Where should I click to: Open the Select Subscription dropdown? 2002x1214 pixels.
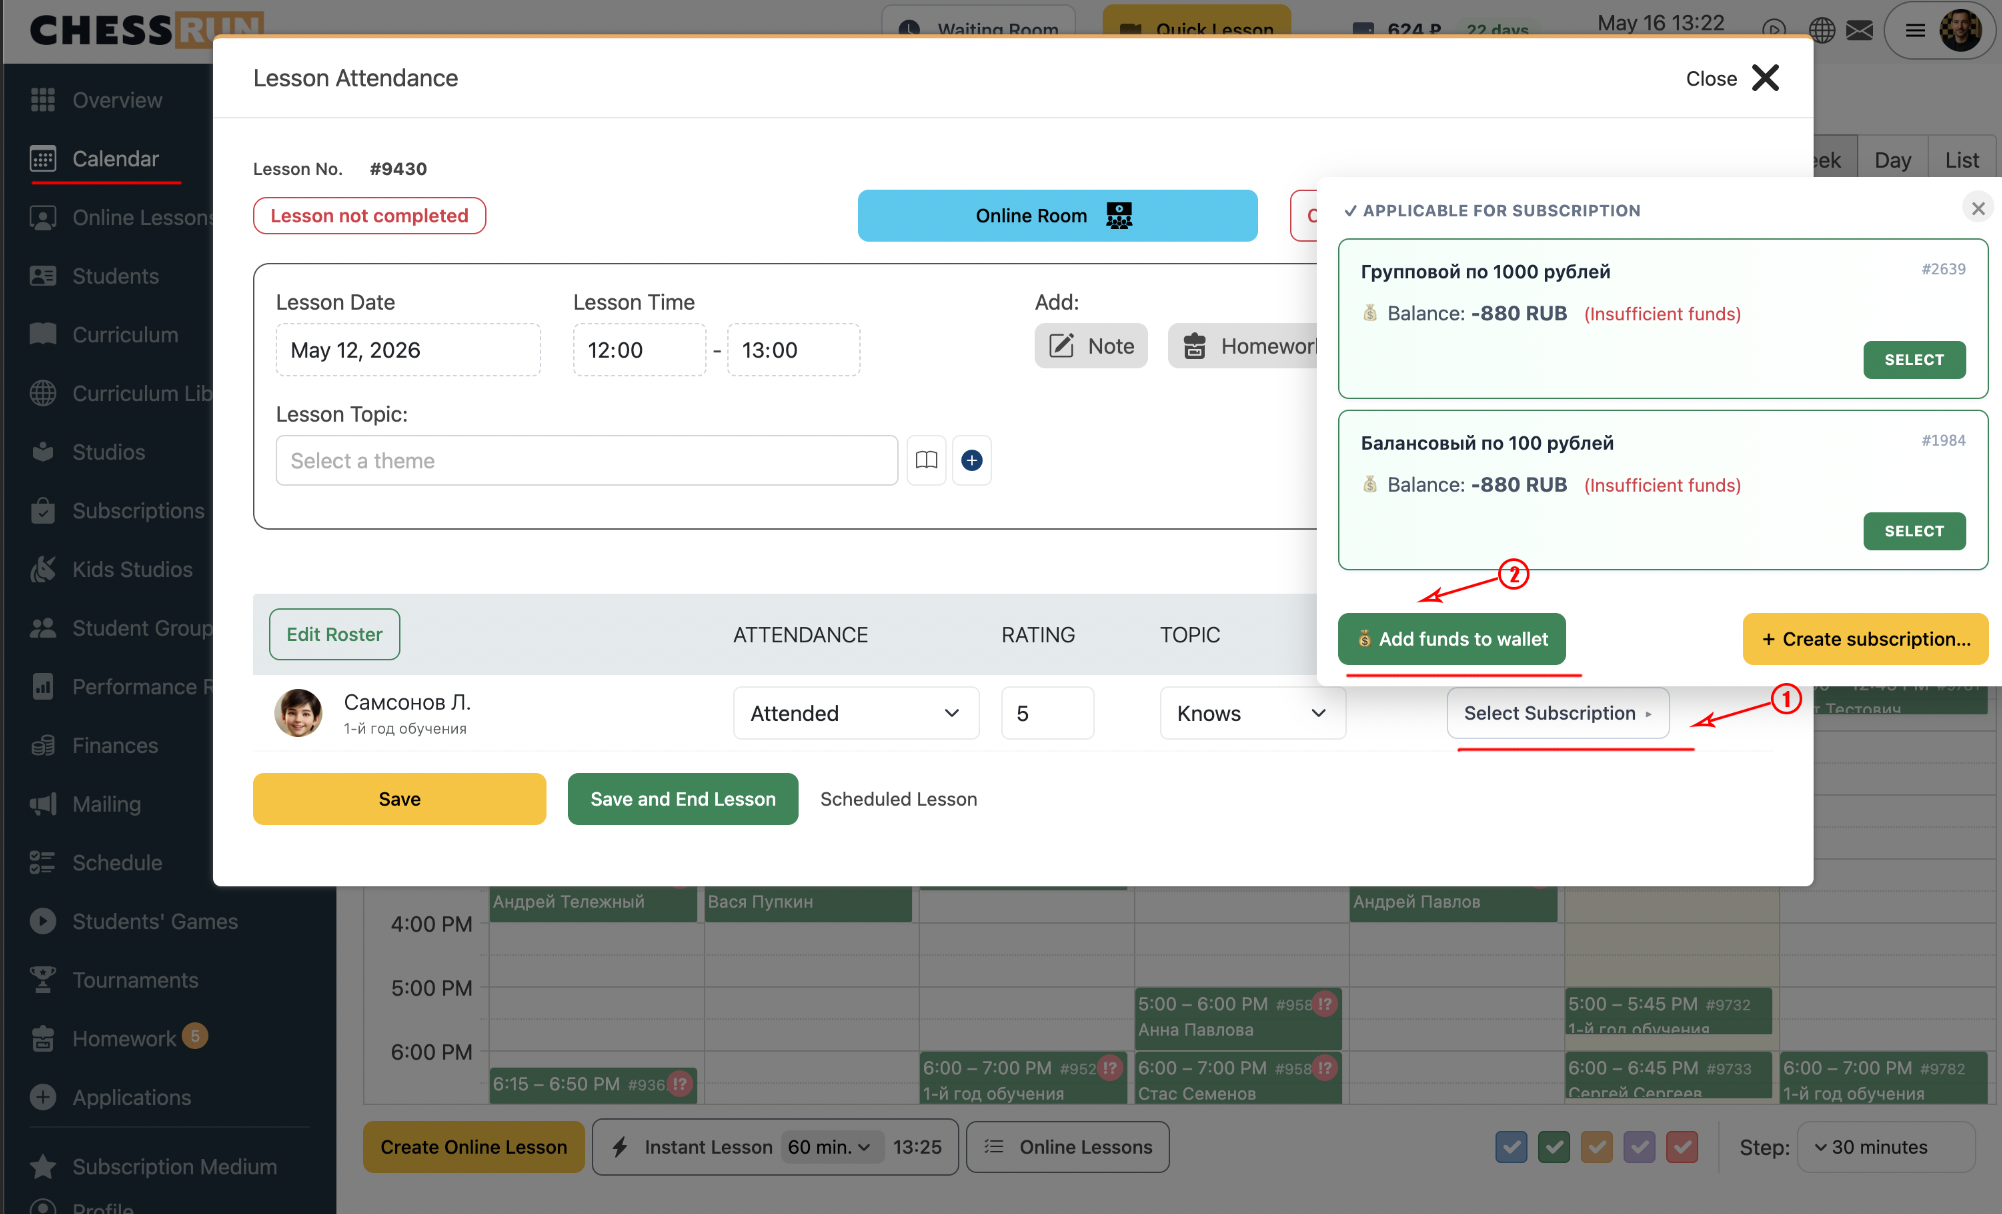pyautogui.click(x=1557, y=713)
